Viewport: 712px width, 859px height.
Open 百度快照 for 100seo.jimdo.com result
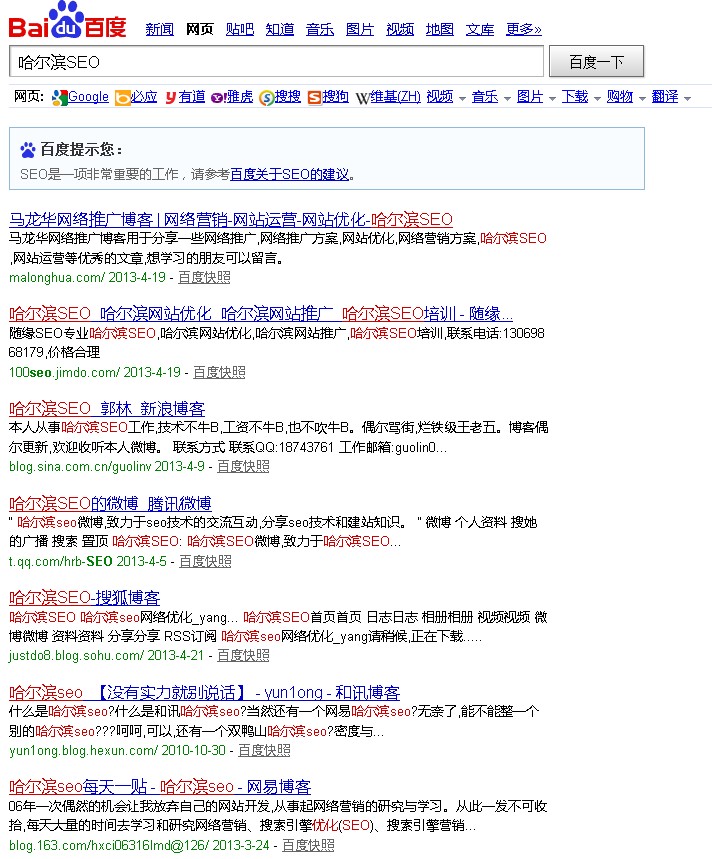[219, 373]
